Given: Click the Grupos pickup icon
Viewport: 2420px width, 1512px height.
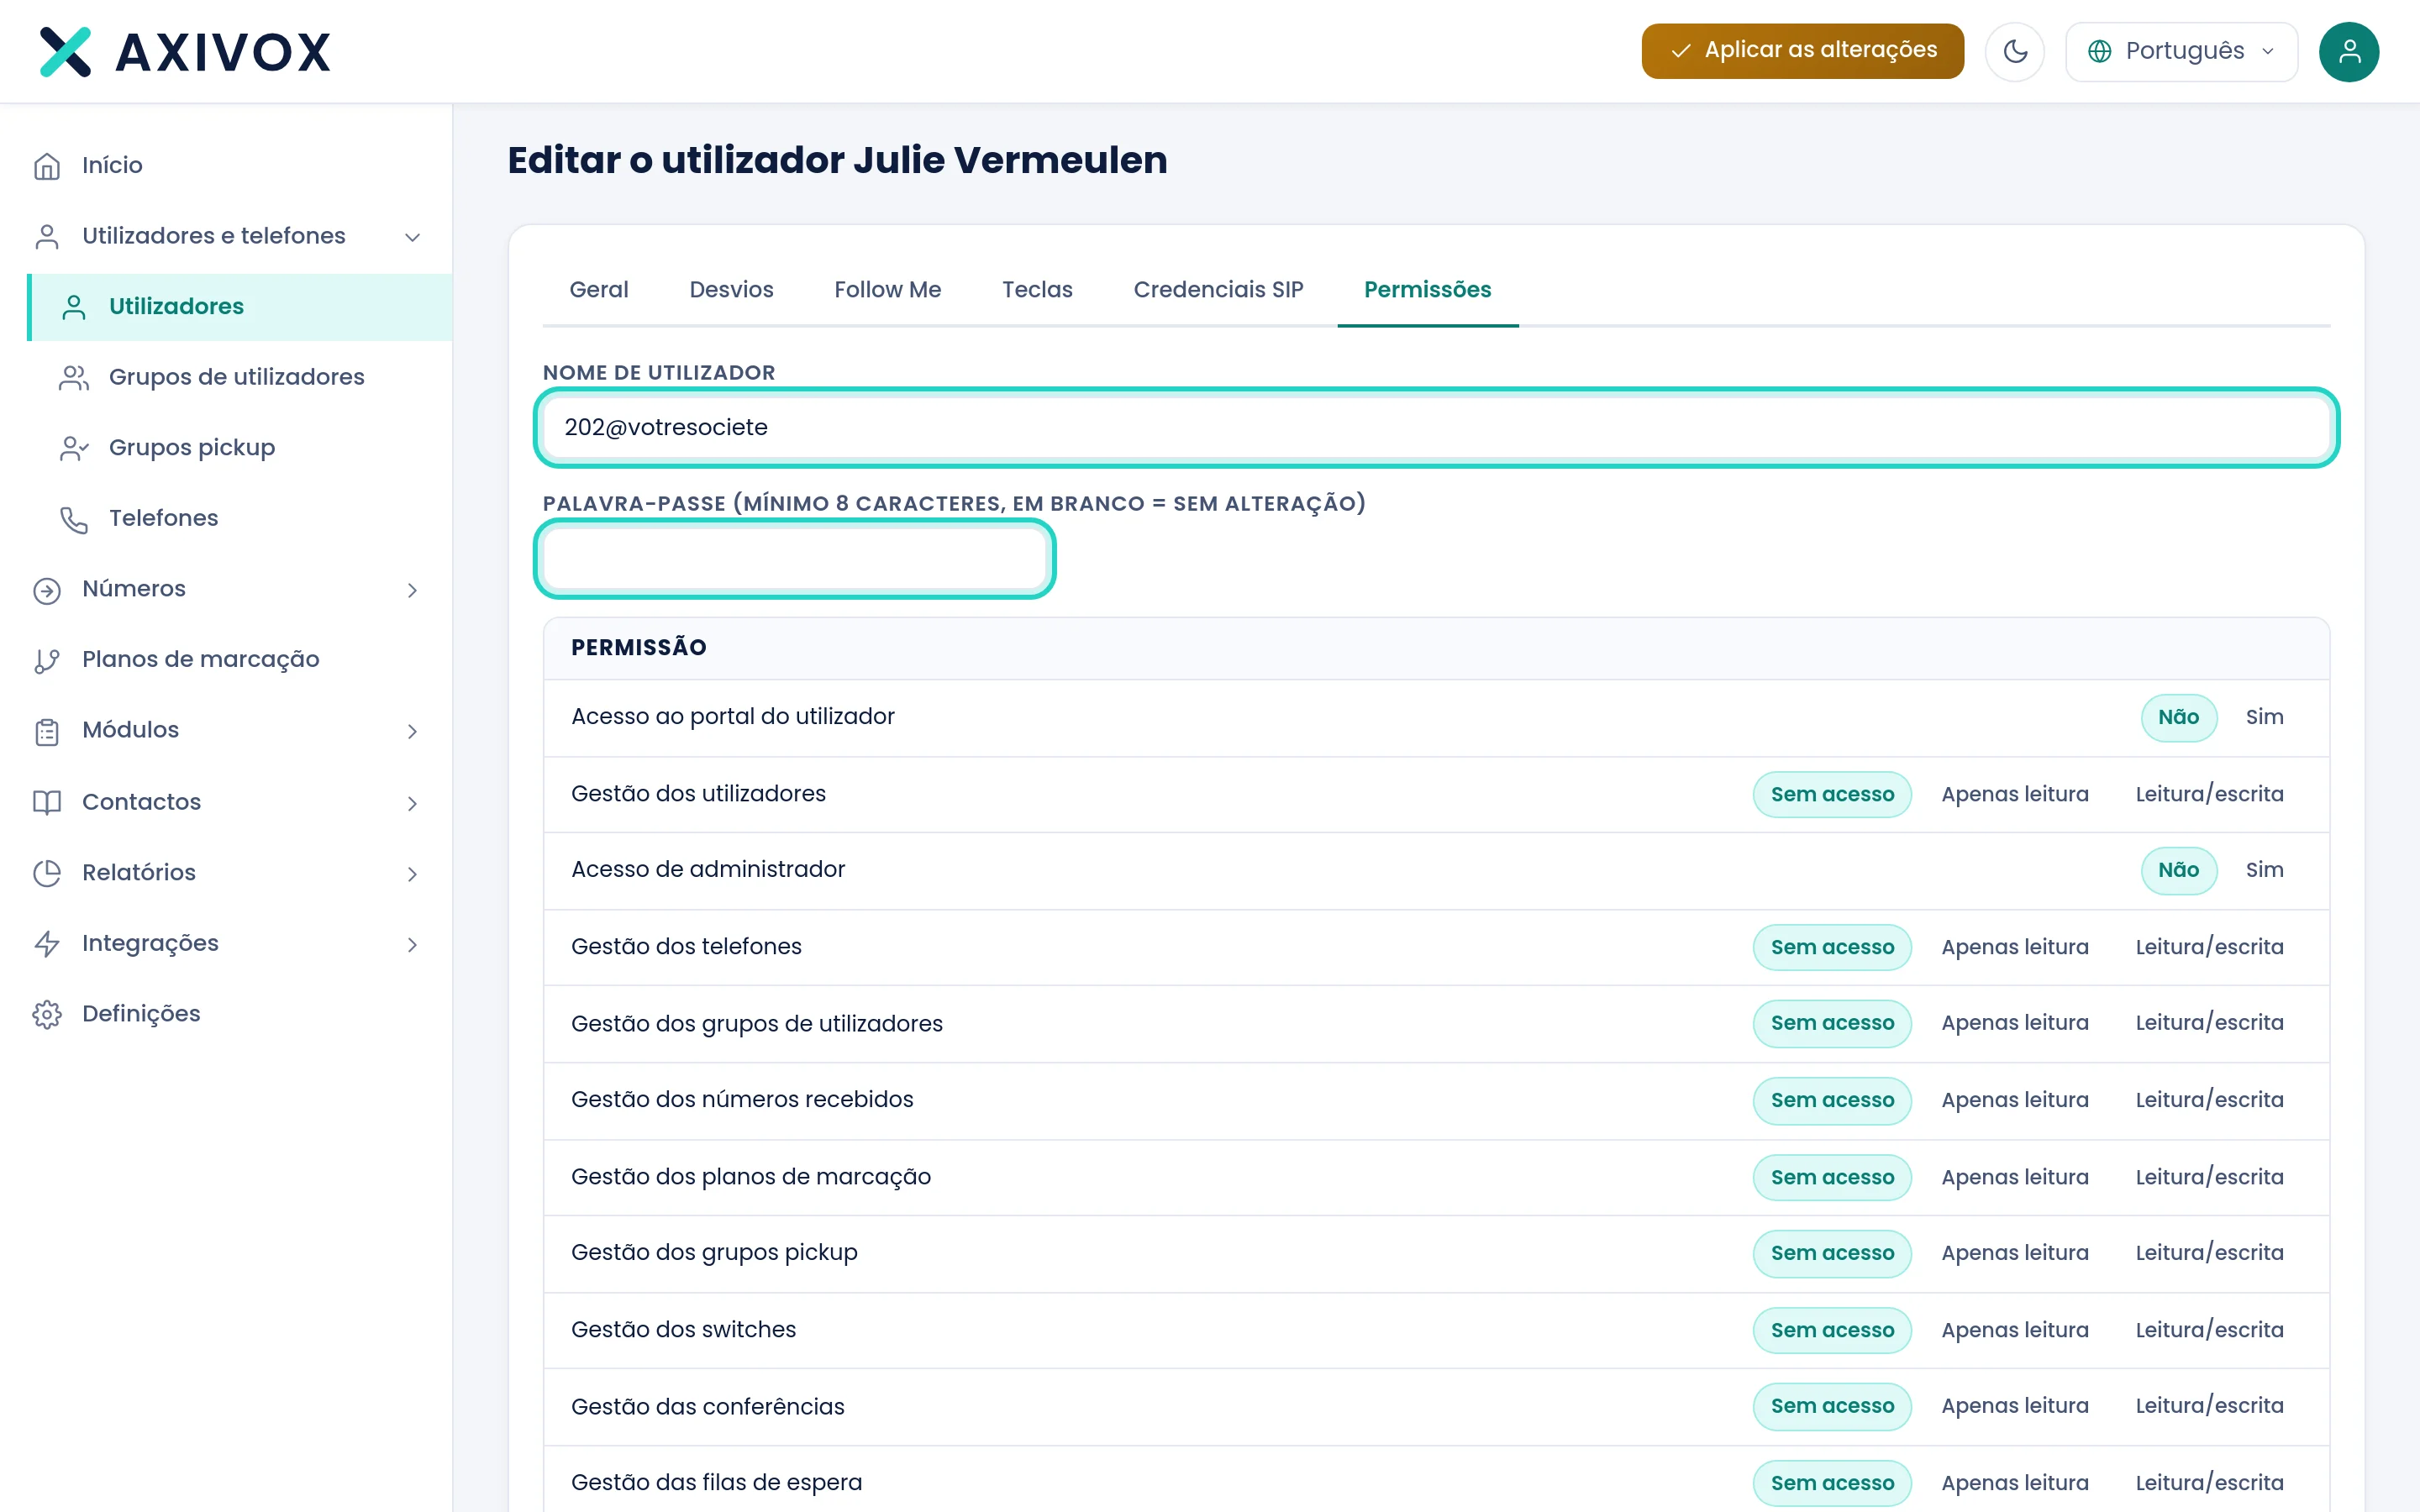Looking at the screenshot, I should pyautogui.click(x=74, y=448).
